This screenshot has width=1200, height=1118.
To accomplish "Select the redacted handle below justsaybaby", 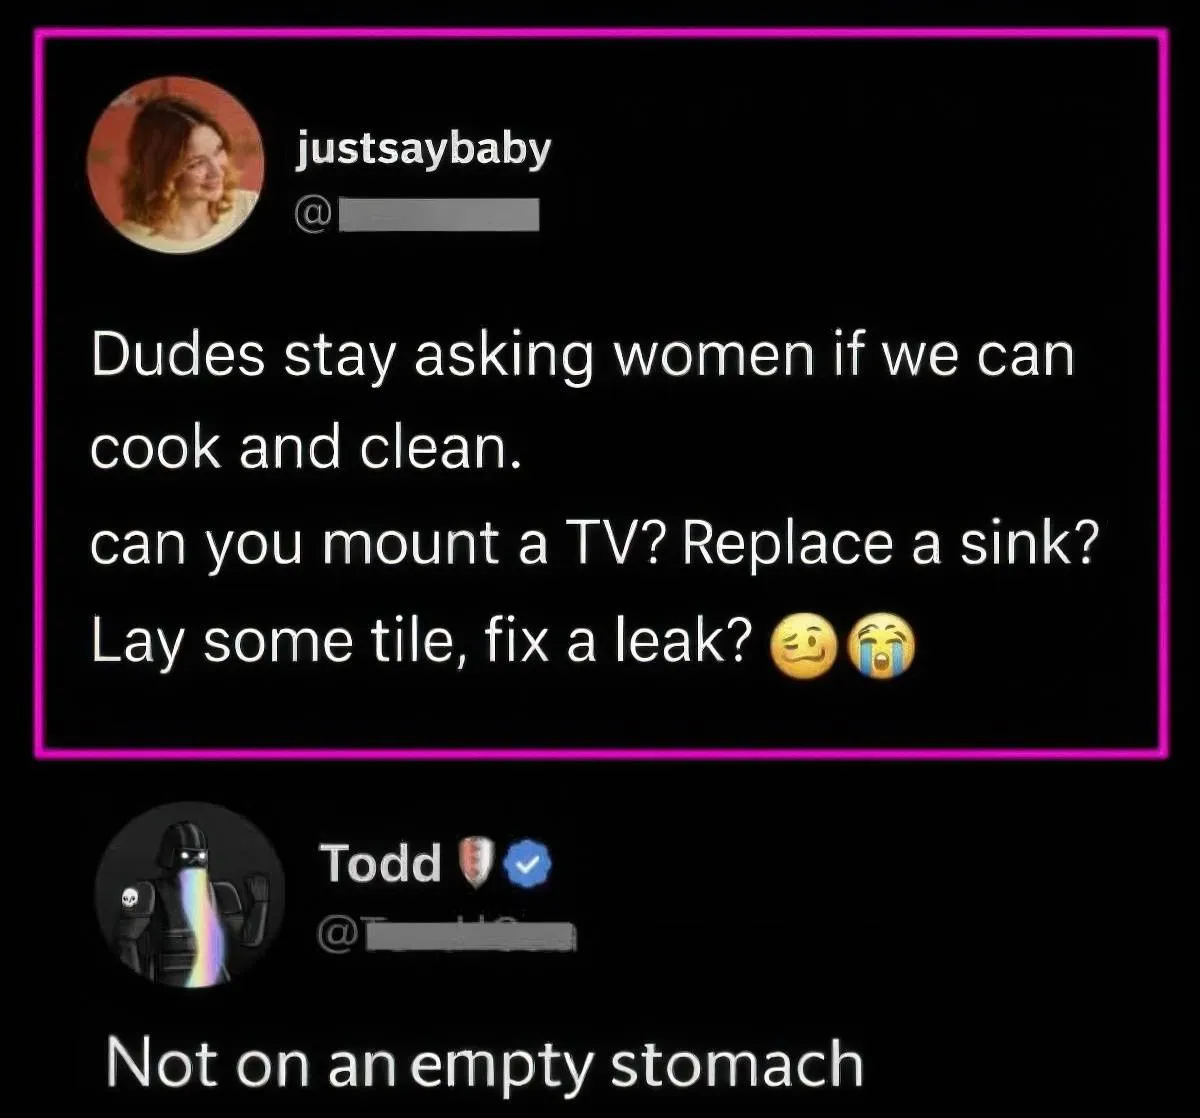I will 439,215.
